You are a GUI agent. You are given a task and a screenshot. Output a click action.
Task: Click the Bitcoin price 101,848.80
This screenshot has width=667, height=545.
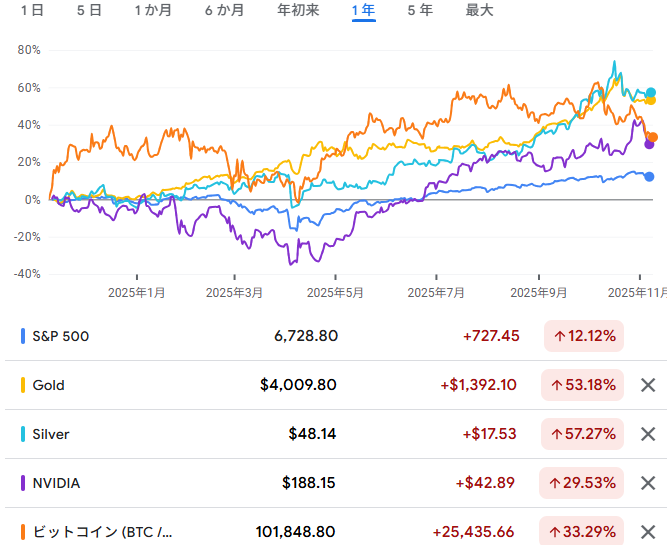[x=295, y=532]
